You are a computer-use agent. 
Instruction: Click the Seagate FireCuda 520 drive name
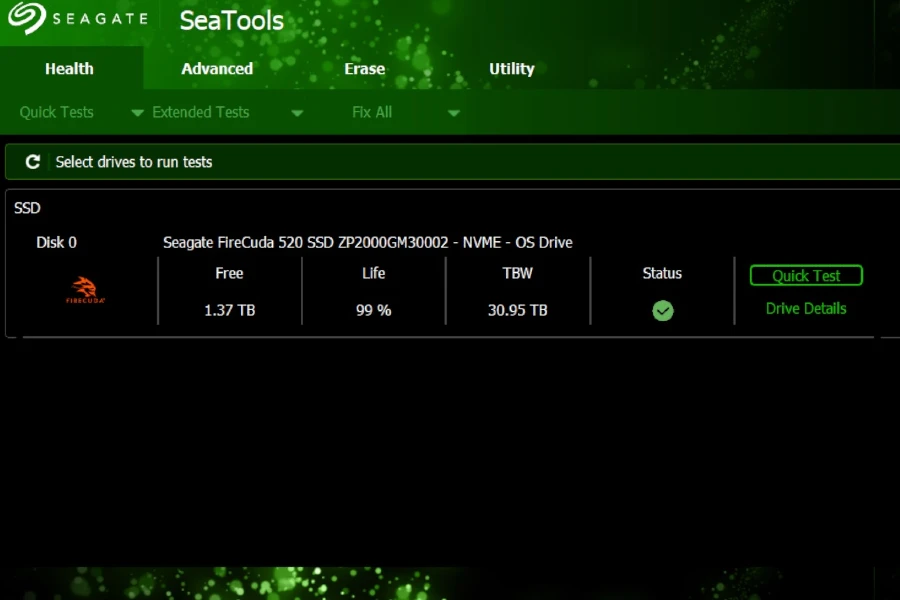[367, 242]
